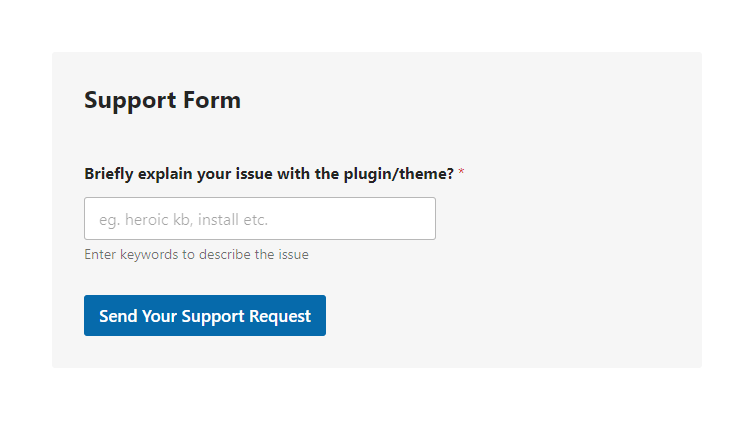Click 'plugin/theme?' in the question label

pos(399,174)
